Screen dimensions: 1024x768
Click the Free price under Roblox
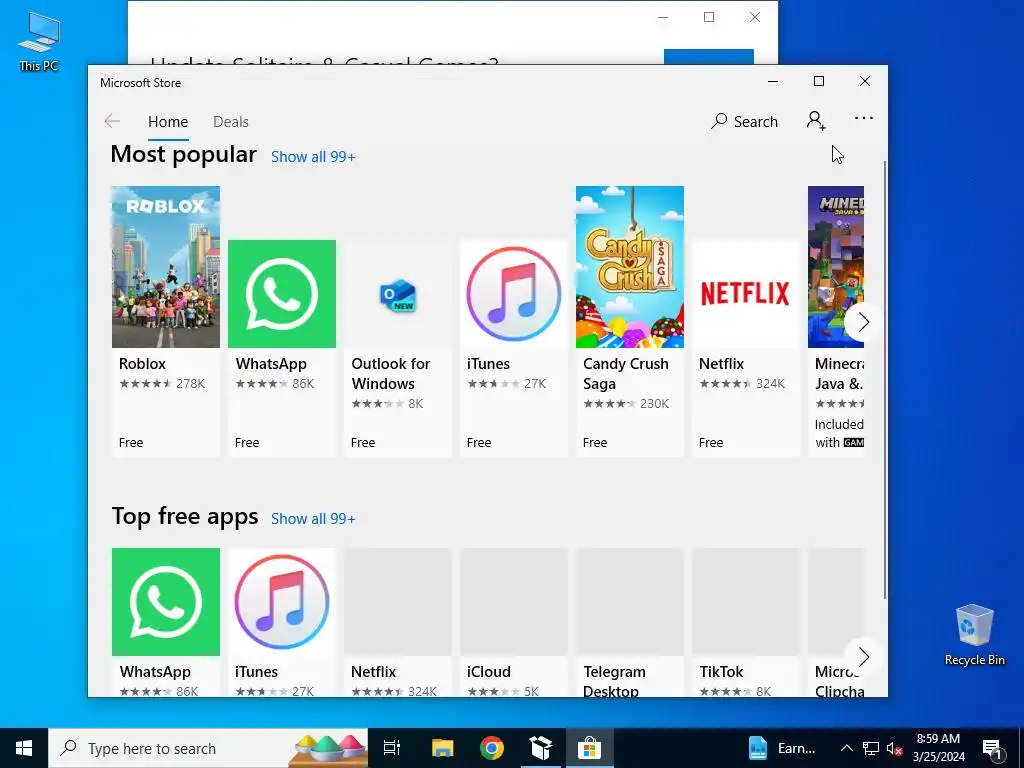pos(131,442)
